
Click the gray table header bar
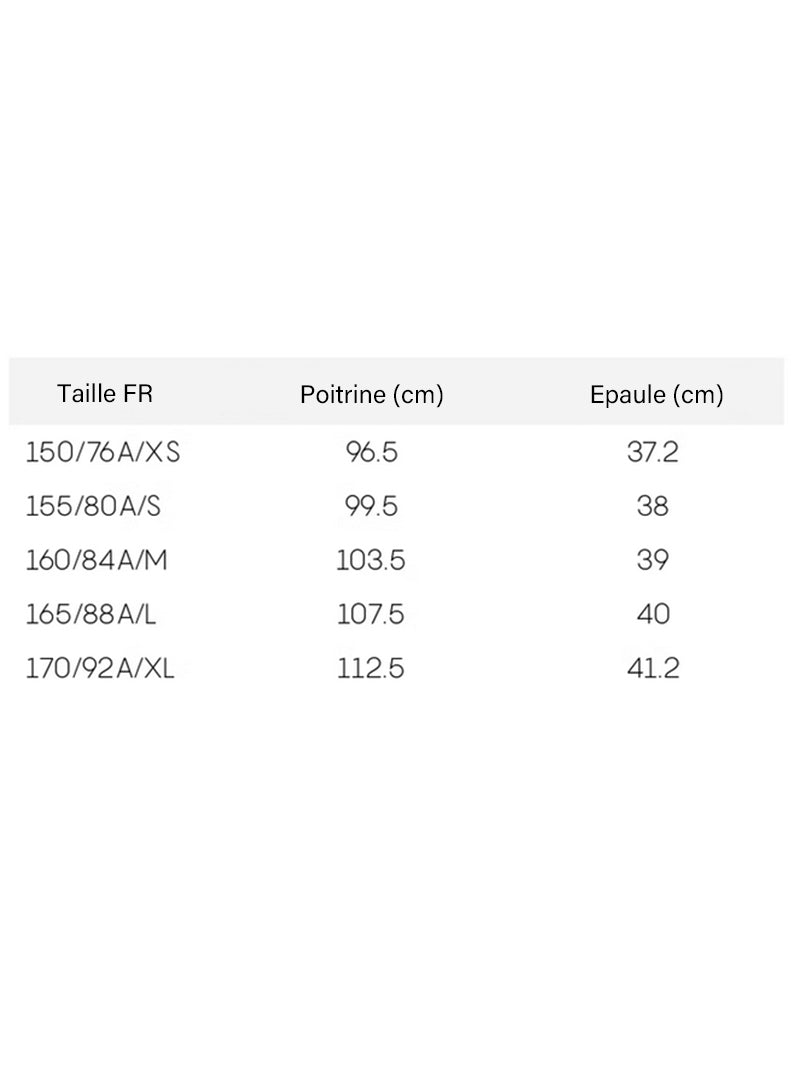point(397,391)
